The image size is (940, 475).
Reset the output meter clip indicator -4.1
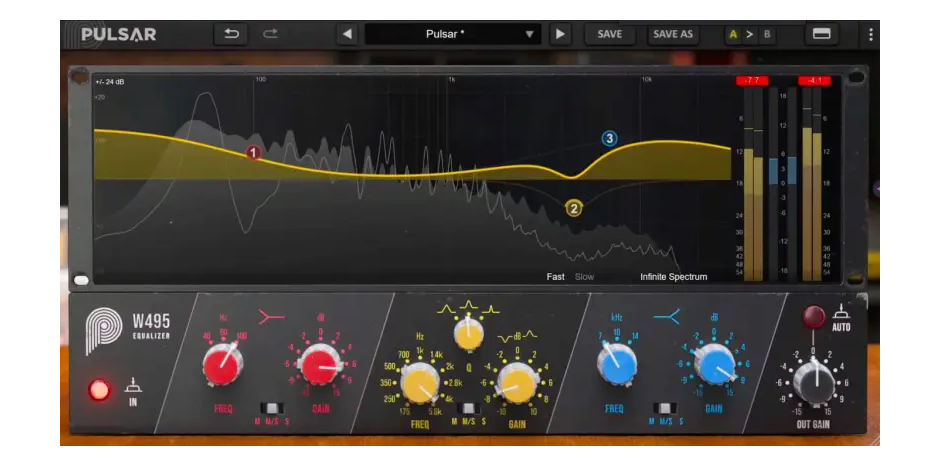815,80
